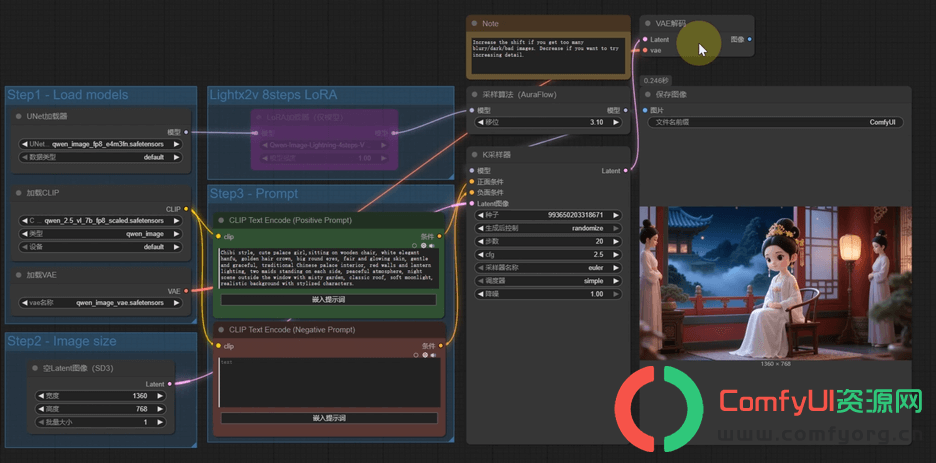Open the 生成后控制 randomize dropdown
Viewport: 936px width, 463px height.
coord(548,229)
